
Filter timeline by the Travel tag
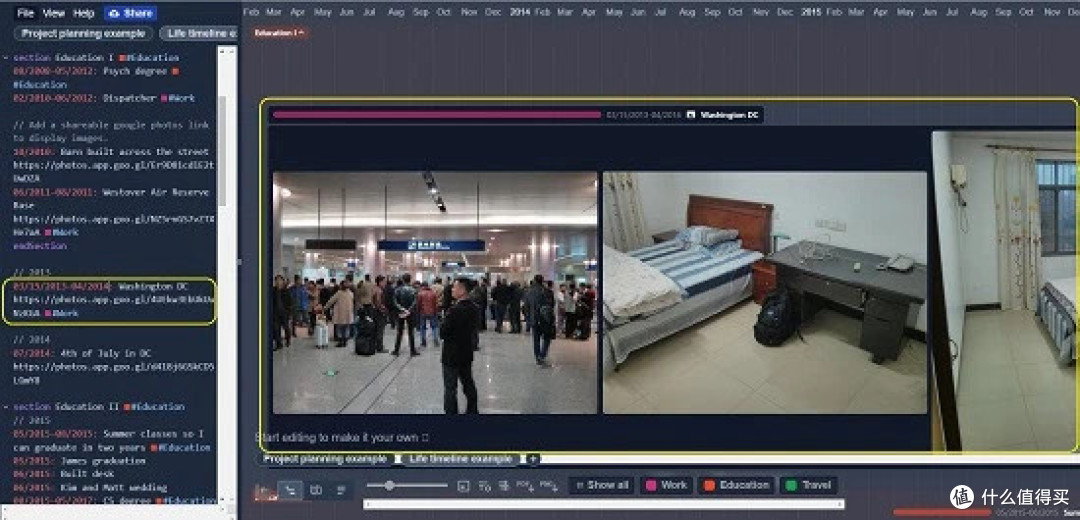[809, 485]
